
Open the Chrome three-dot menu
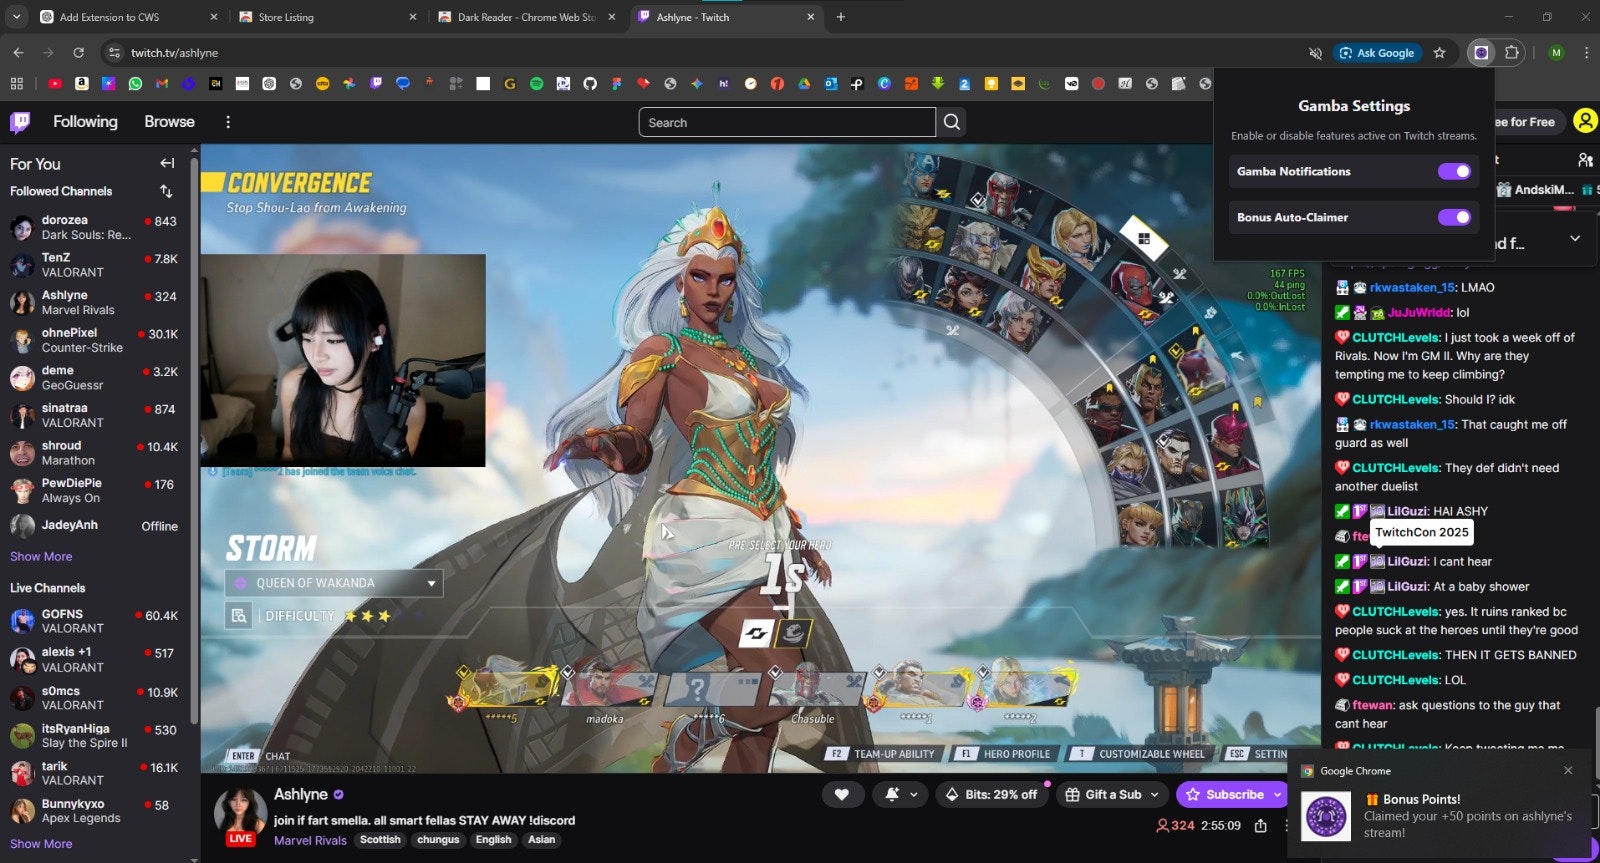[1586, 53]
